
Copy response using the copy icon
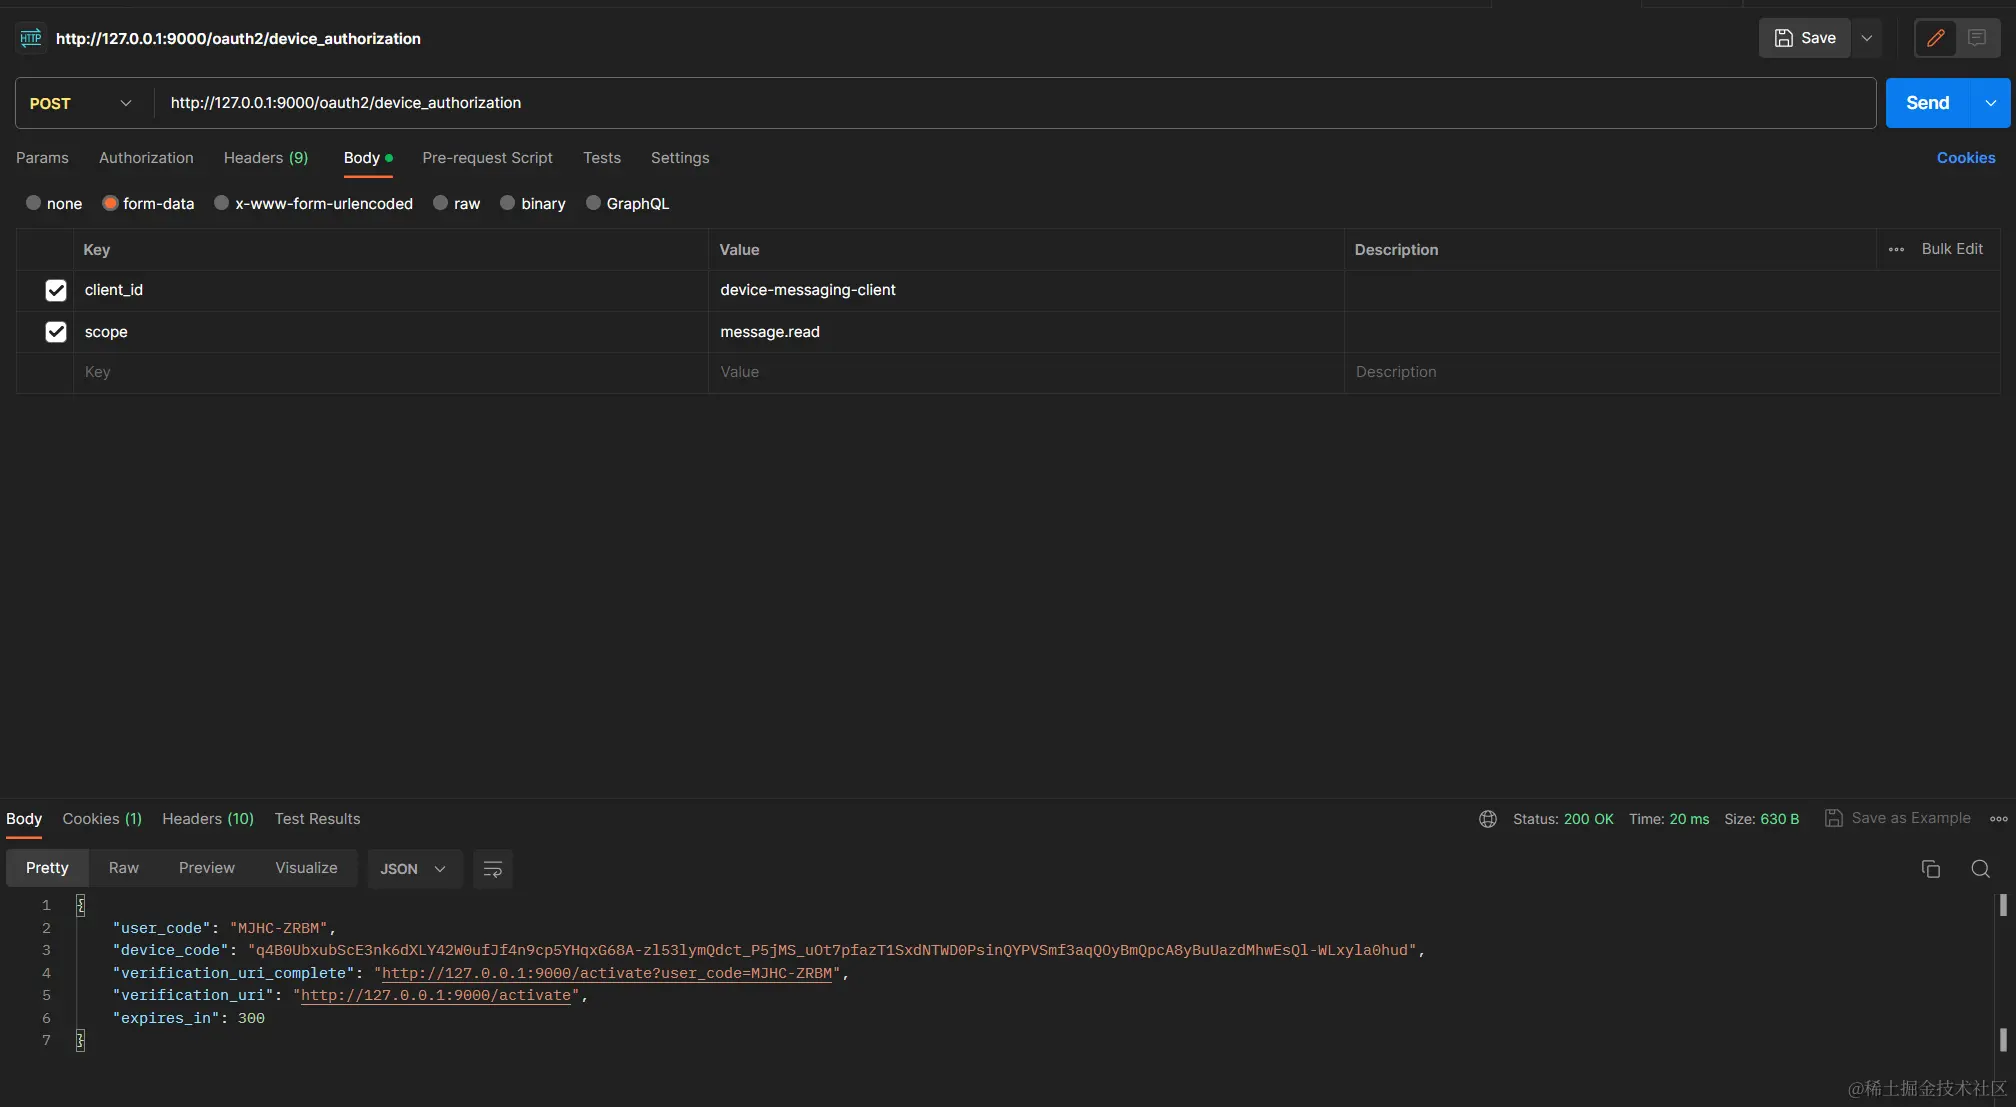(1931, 869)
